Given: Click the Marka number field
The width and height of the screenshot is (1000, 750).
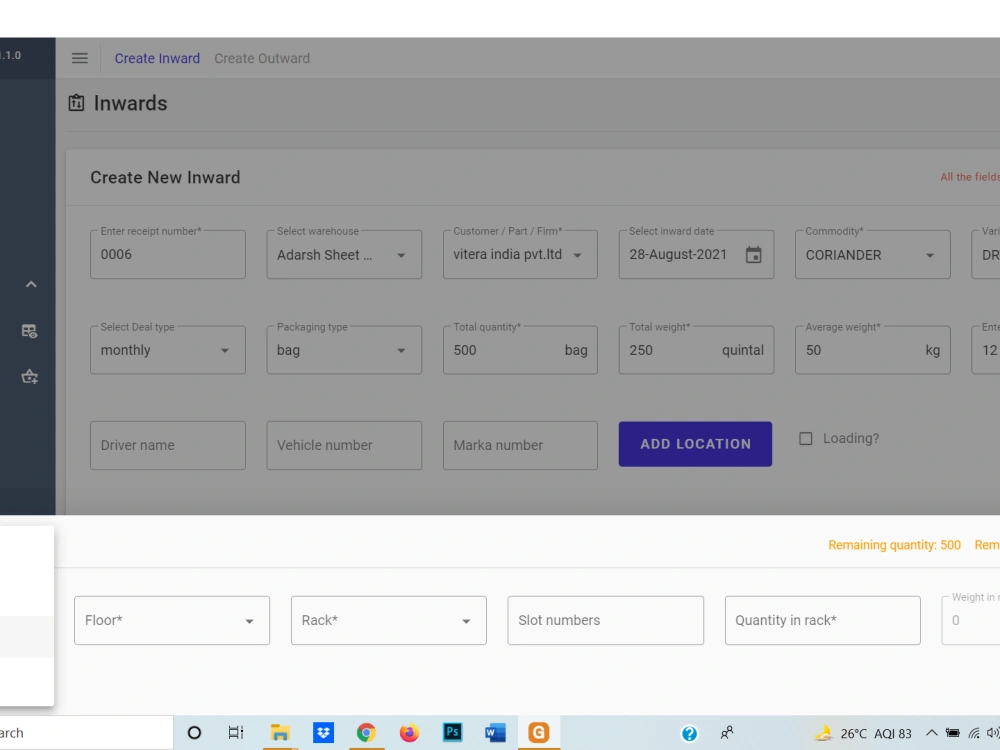Looking at the screenshot, I should [x=520, y=445].
